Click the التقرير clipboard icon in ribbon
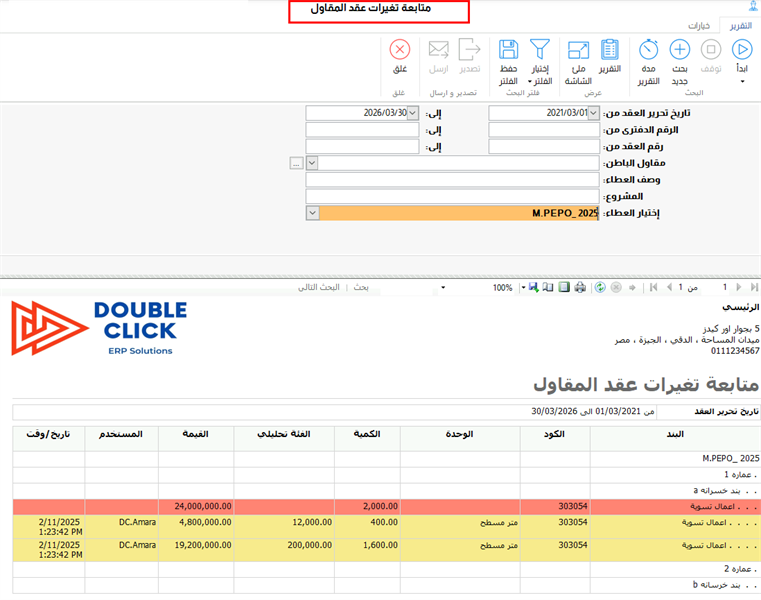Screen dimensions: 761x600 coord(609,50)
